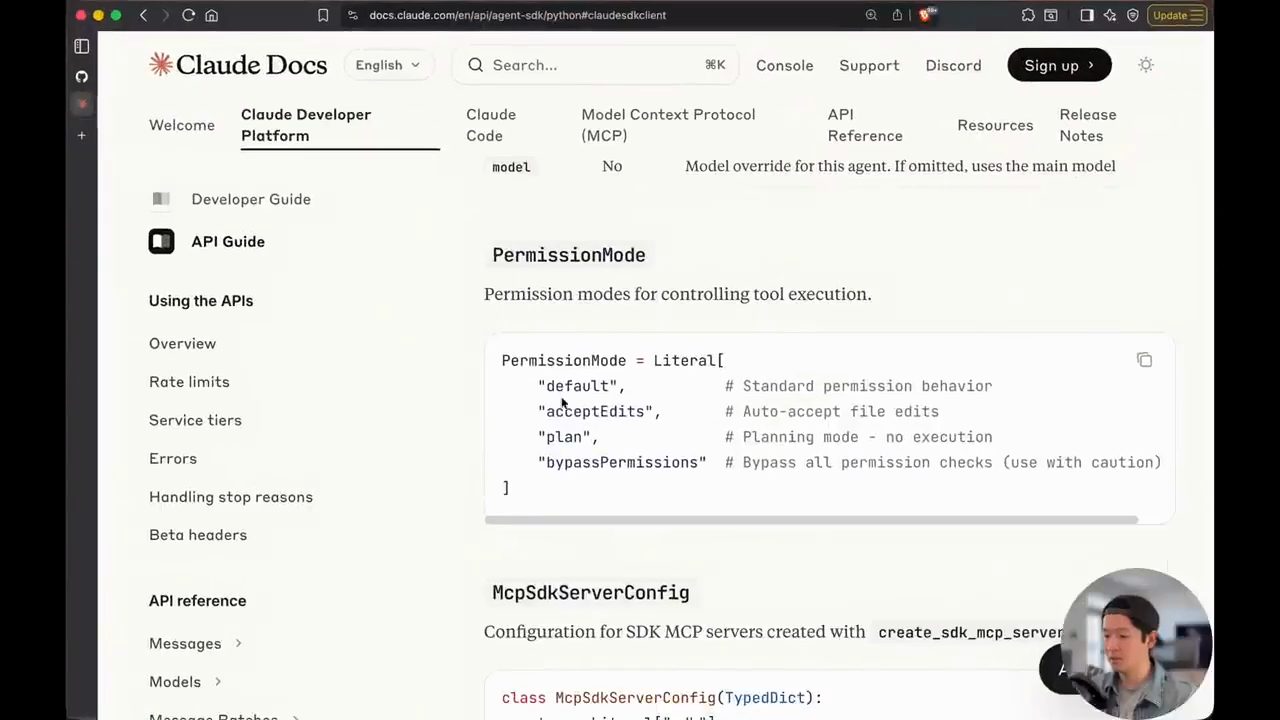Open the Leo AI sparkle icon
Screen dimensions: 1280x720
[x=1110, y=15]
